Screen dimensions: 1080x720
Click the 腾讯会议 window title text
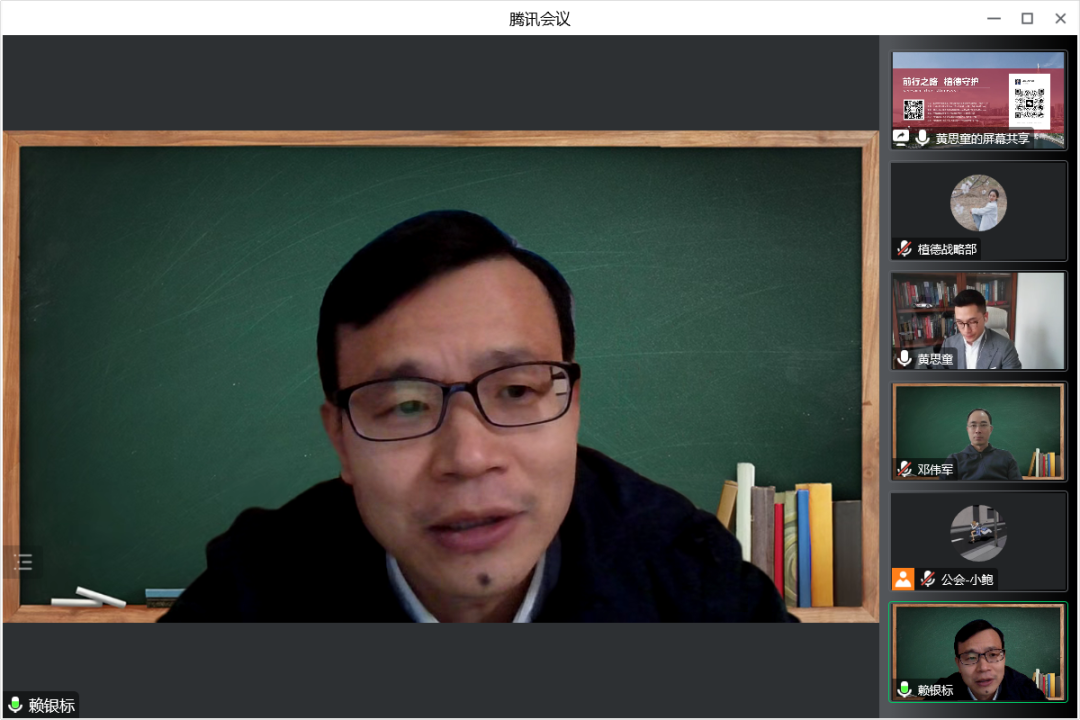point(540,18)
